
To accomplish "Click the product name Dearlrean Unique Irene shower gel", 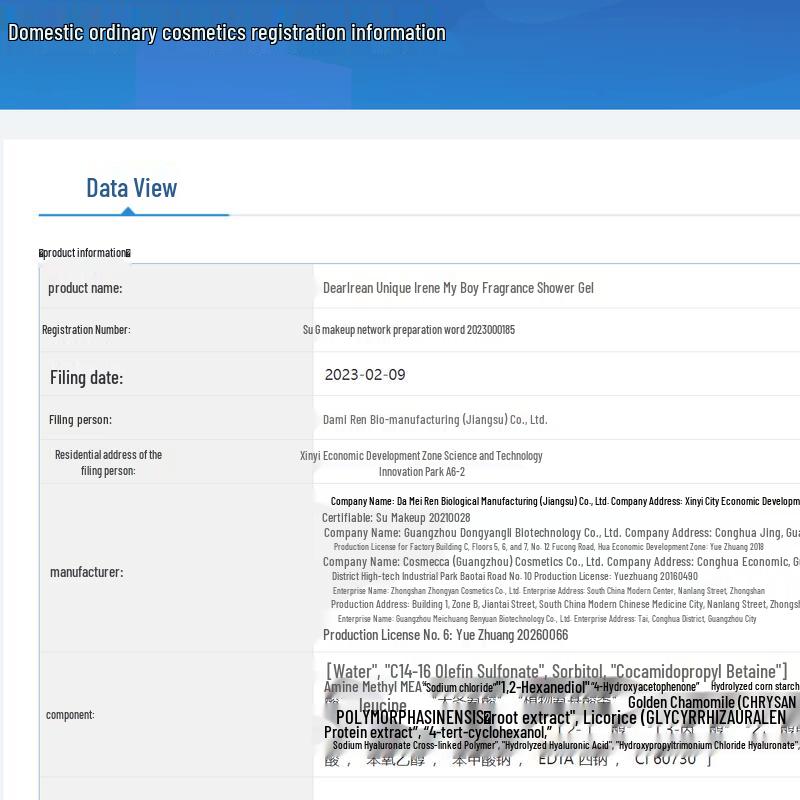I will click(x=458, y=288).
